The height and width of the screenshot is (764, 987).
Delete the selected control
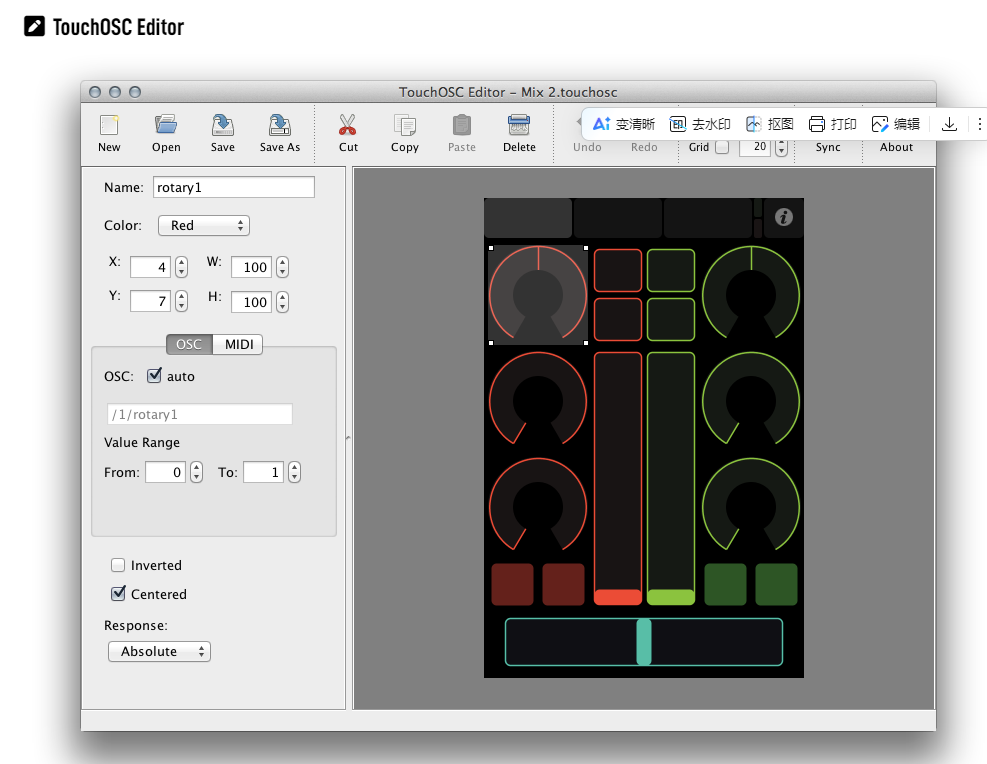[x=519, y=125]
